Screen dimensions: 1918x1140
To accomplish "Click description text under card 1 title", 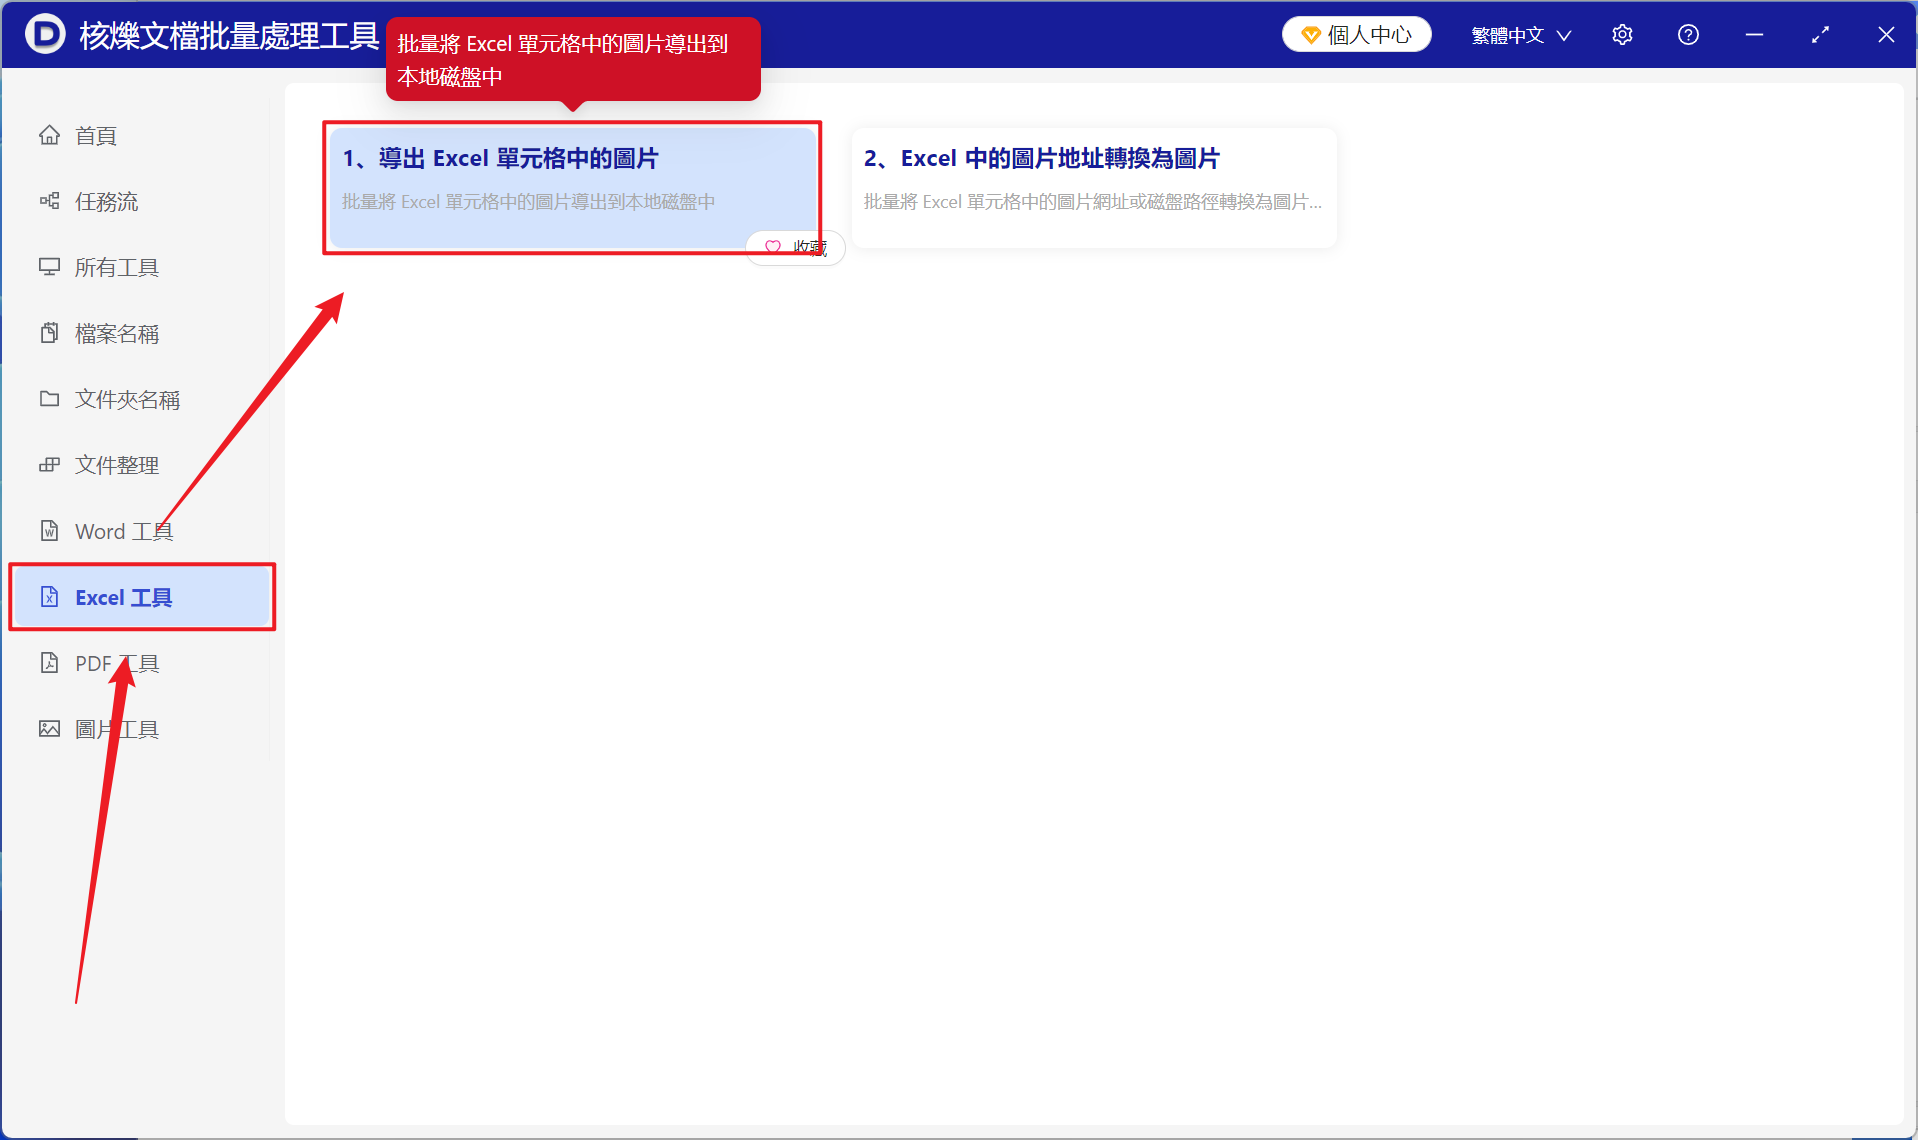I will (x=528, y=202).
